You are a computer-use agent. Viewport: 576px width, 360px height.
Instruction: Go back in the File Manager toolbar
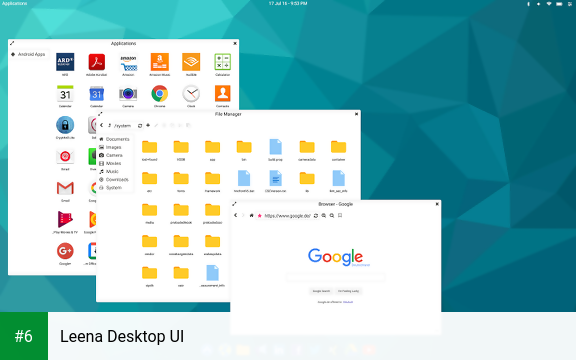pos(102,125)
